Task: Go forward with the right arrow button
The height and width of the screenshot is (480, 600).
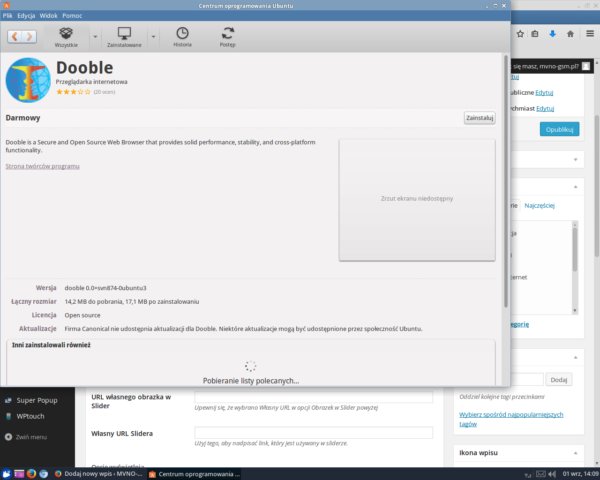Action: [x=29, y=37]
